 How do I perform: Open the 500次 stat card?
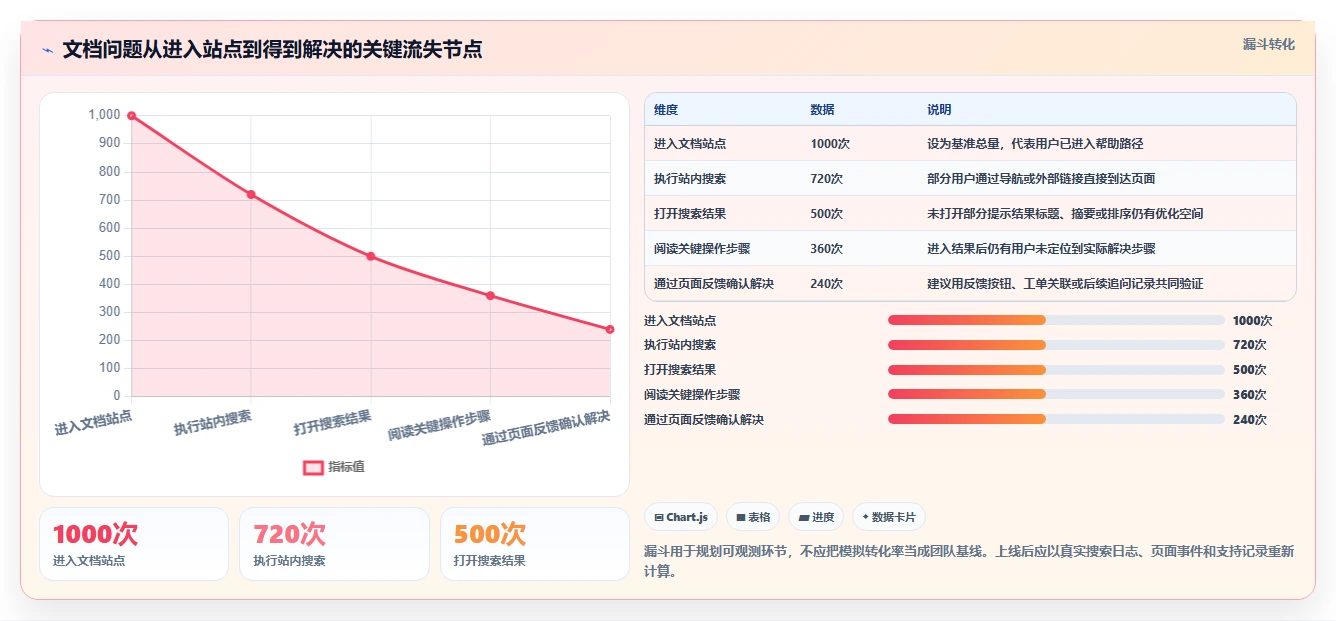point(535,544)
